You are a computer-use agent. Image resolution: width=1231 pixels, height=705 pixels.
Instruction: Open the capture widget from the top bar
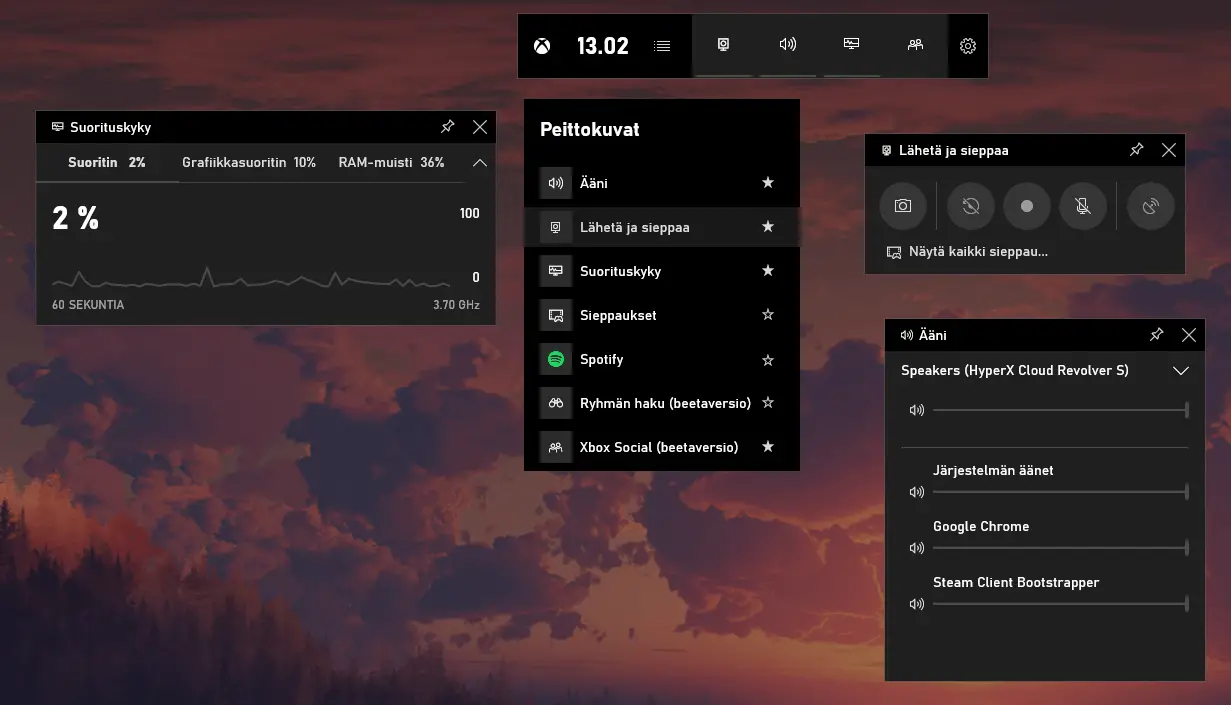click(724, 45)
